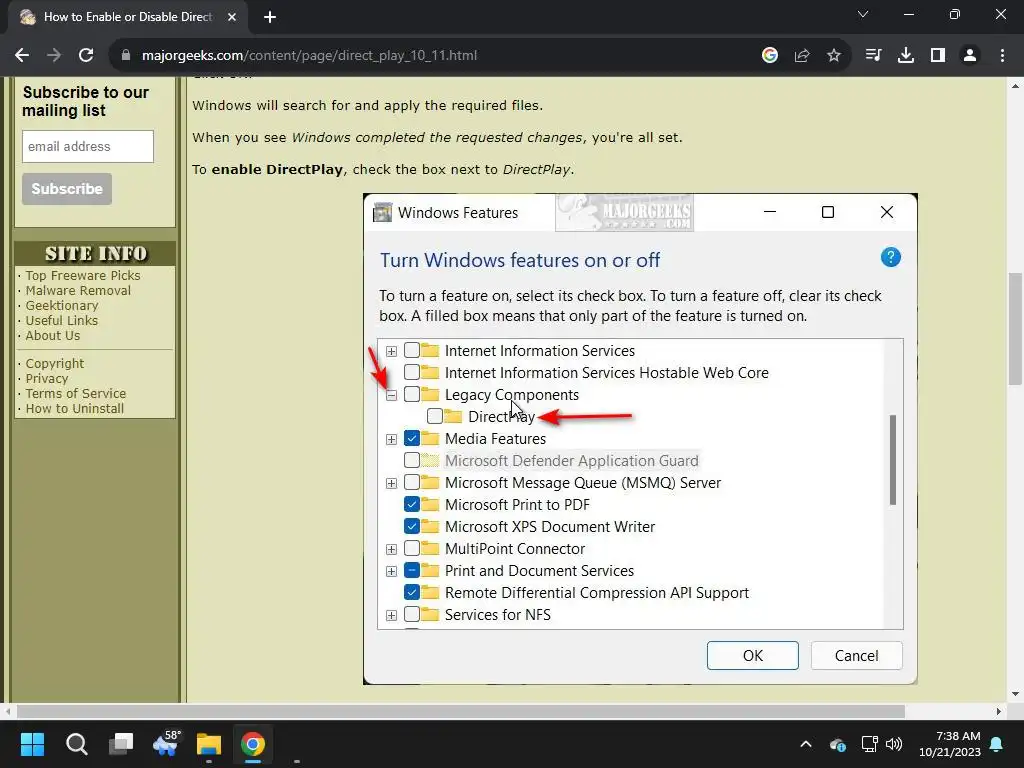This screenshot has width=1024, height=768.
Task: Open the Chrome profile menu
Action: coord(970,56)
